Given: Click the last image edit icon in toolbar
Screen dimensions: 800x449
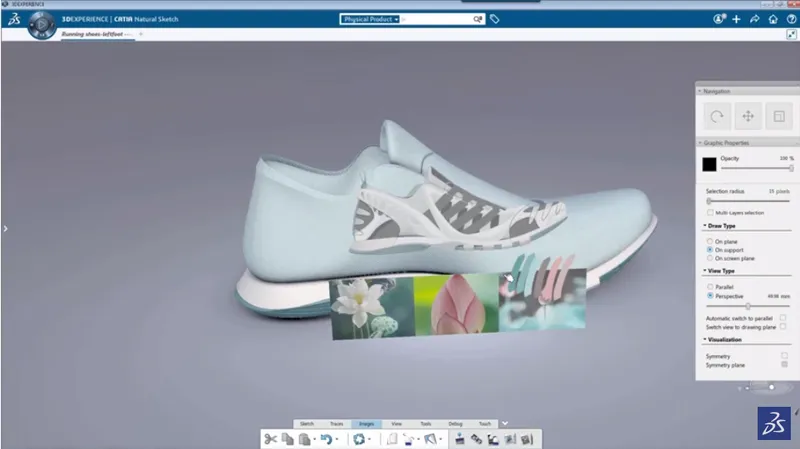Looking at the screenshot, I should coord(527,439).
